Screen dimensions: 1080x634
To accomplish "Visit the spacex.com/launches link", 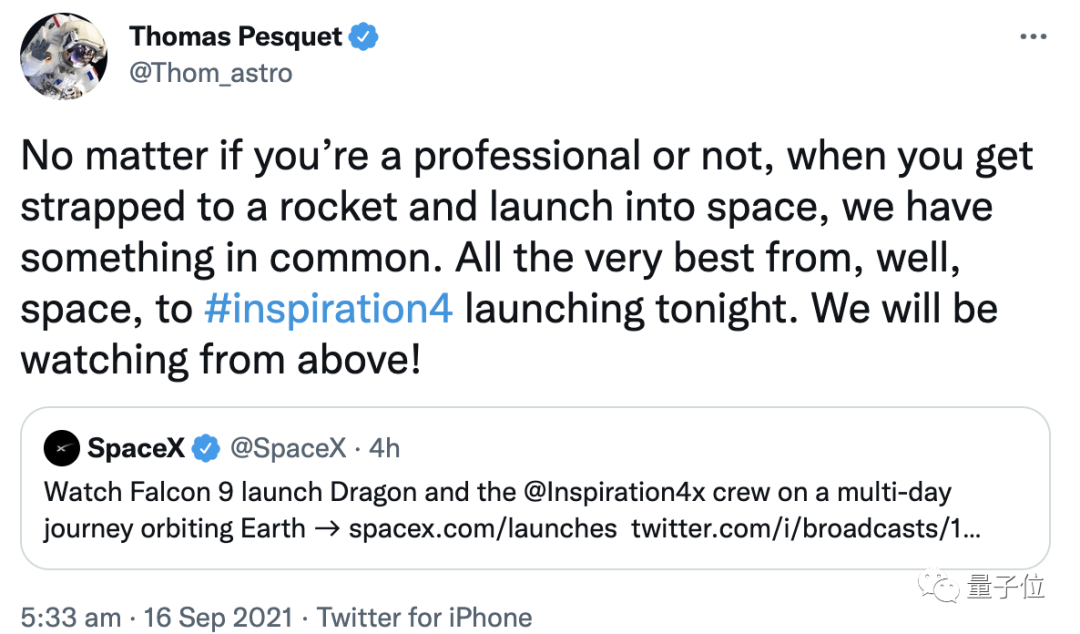I will 483,527.
